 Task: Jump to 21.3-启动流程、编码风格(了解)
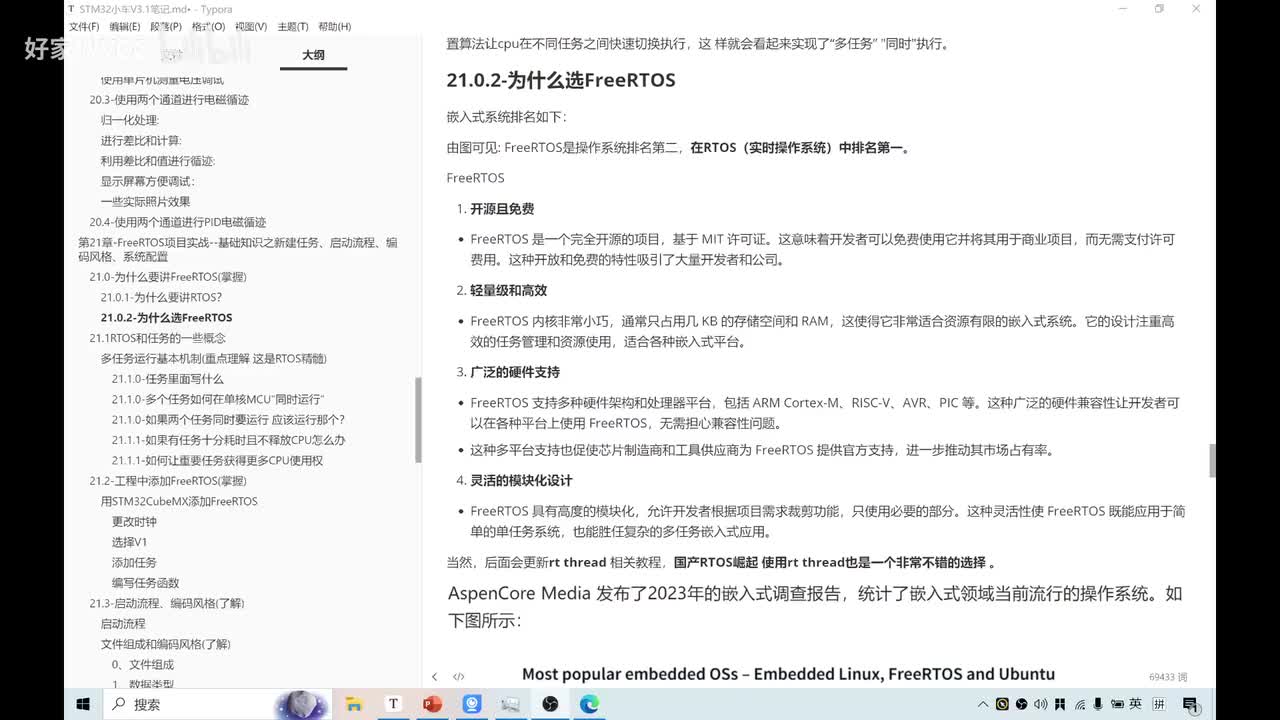[166, 603]
